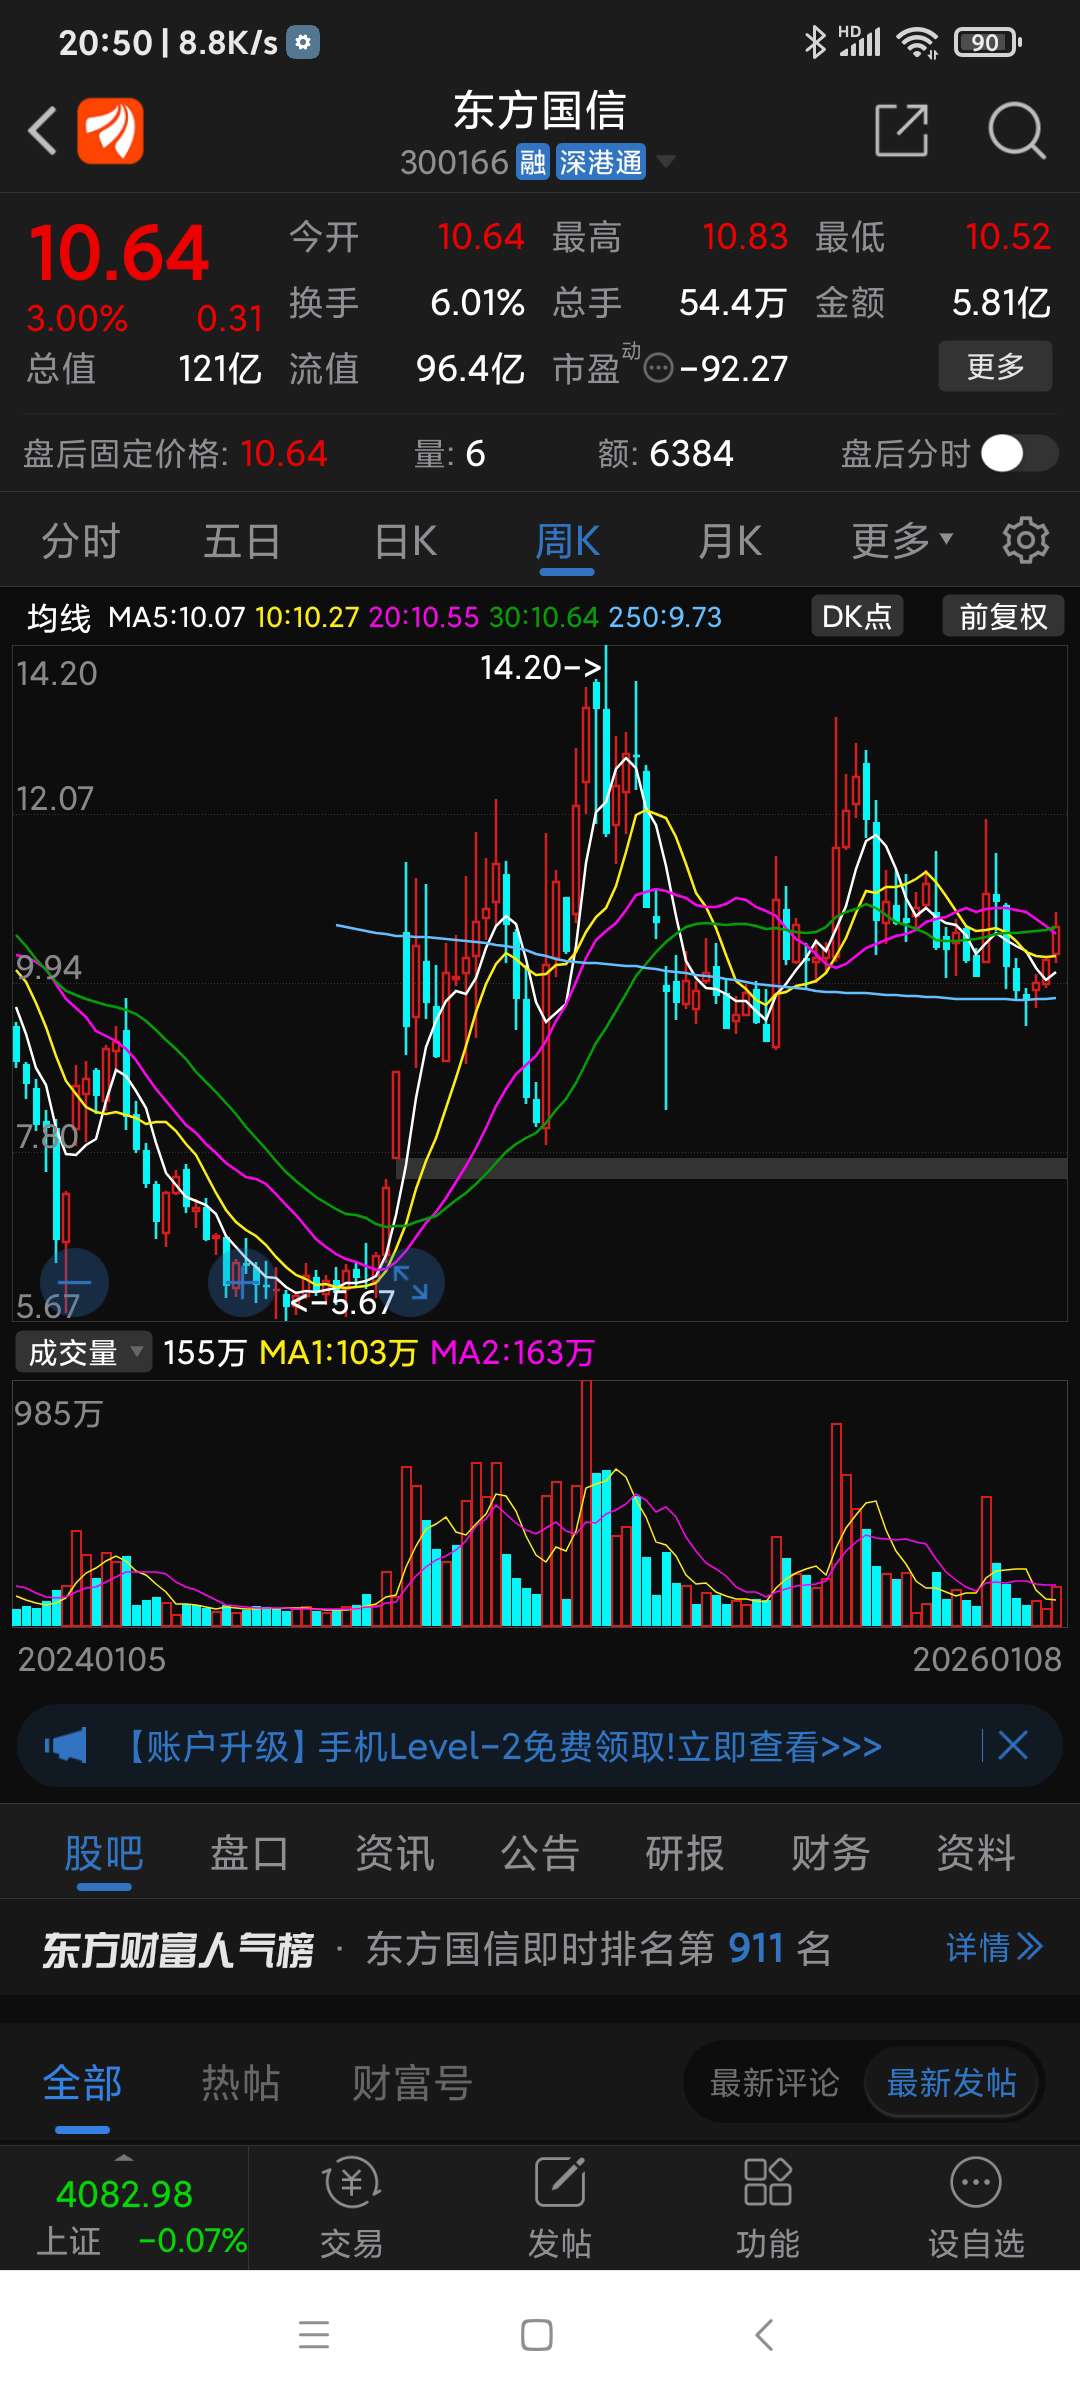Tap 更多 quote details button
The height and width of the screenshot is (2400, 1080).
[995, 366]
